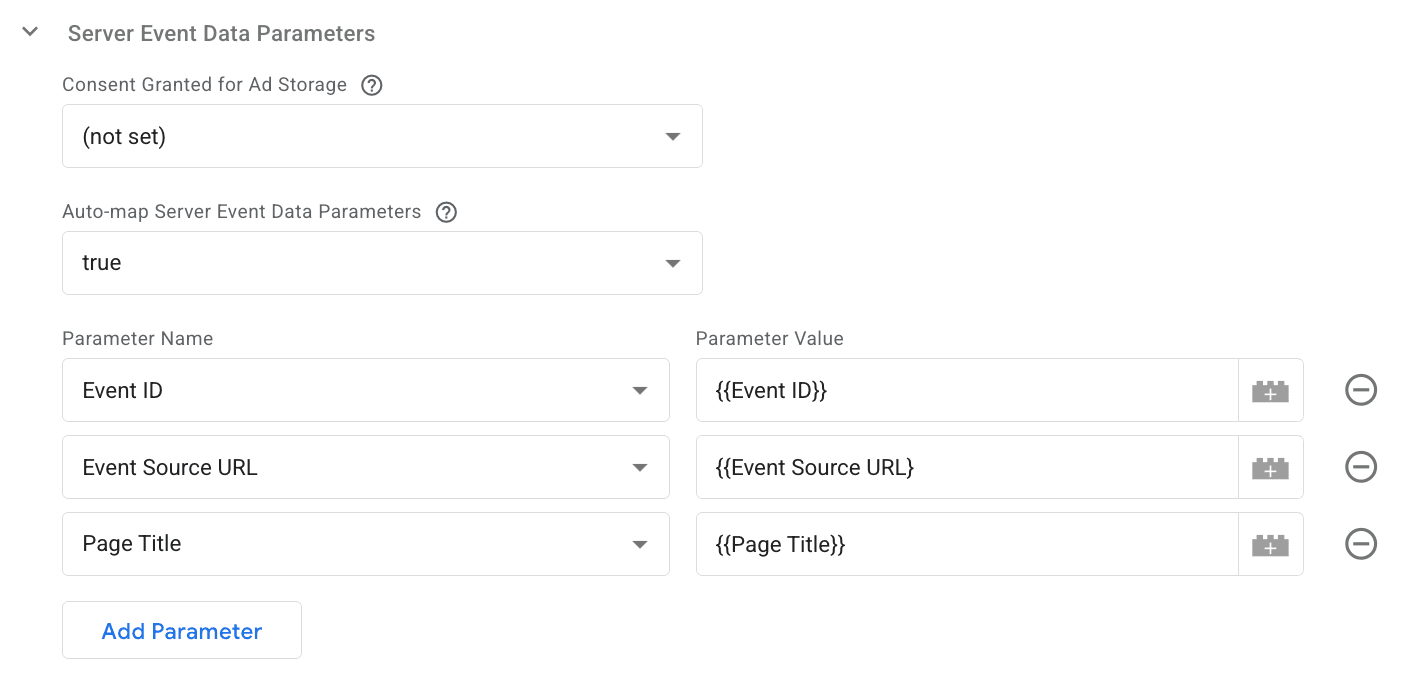1424x690 pixels.
Task: Focus the {{Event Source URL} value field
Action: (967, 467)
